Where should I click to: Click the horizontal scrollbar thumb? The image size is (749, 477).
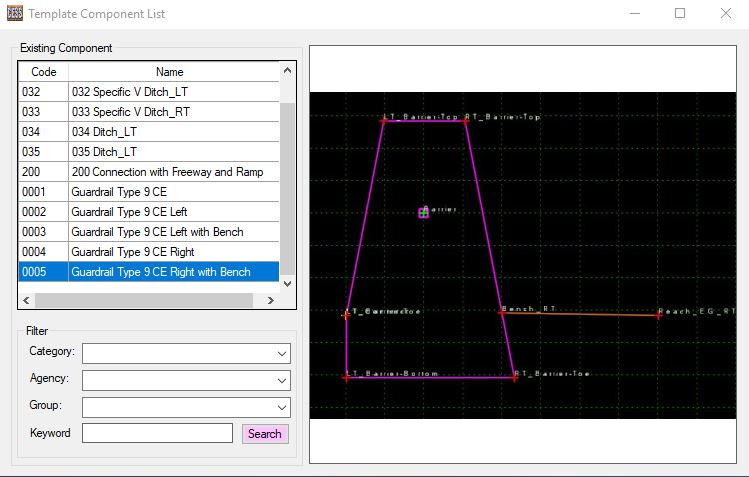click(x=144, y=300)
